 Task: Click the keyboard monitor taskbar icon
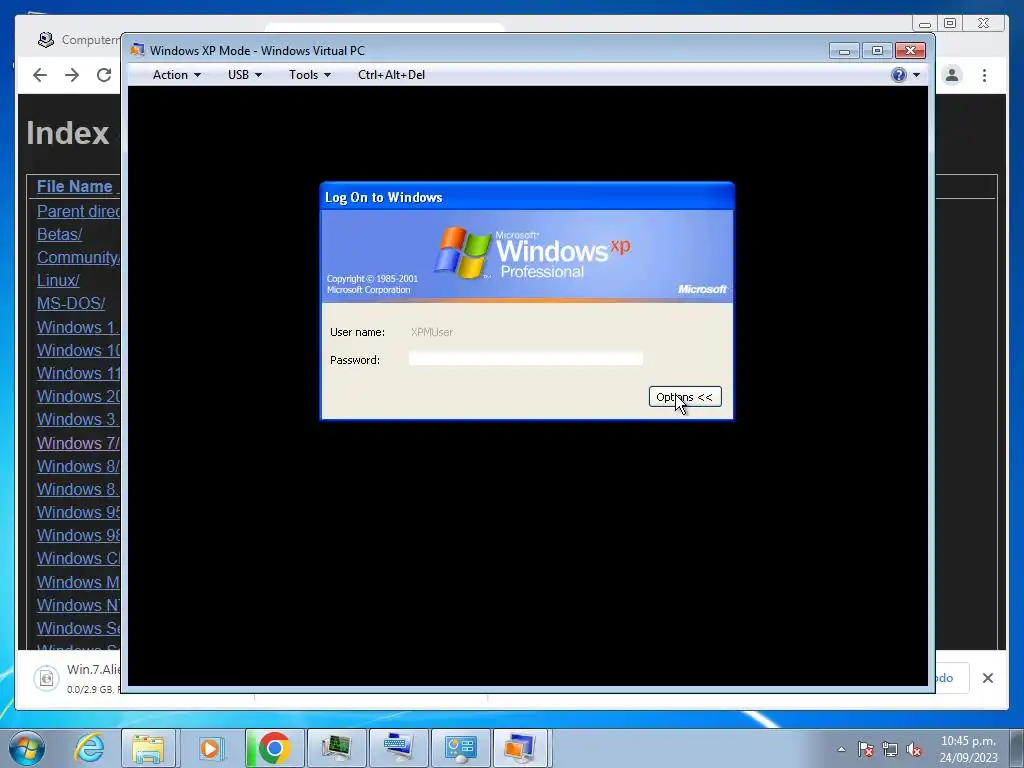point(398,748)
